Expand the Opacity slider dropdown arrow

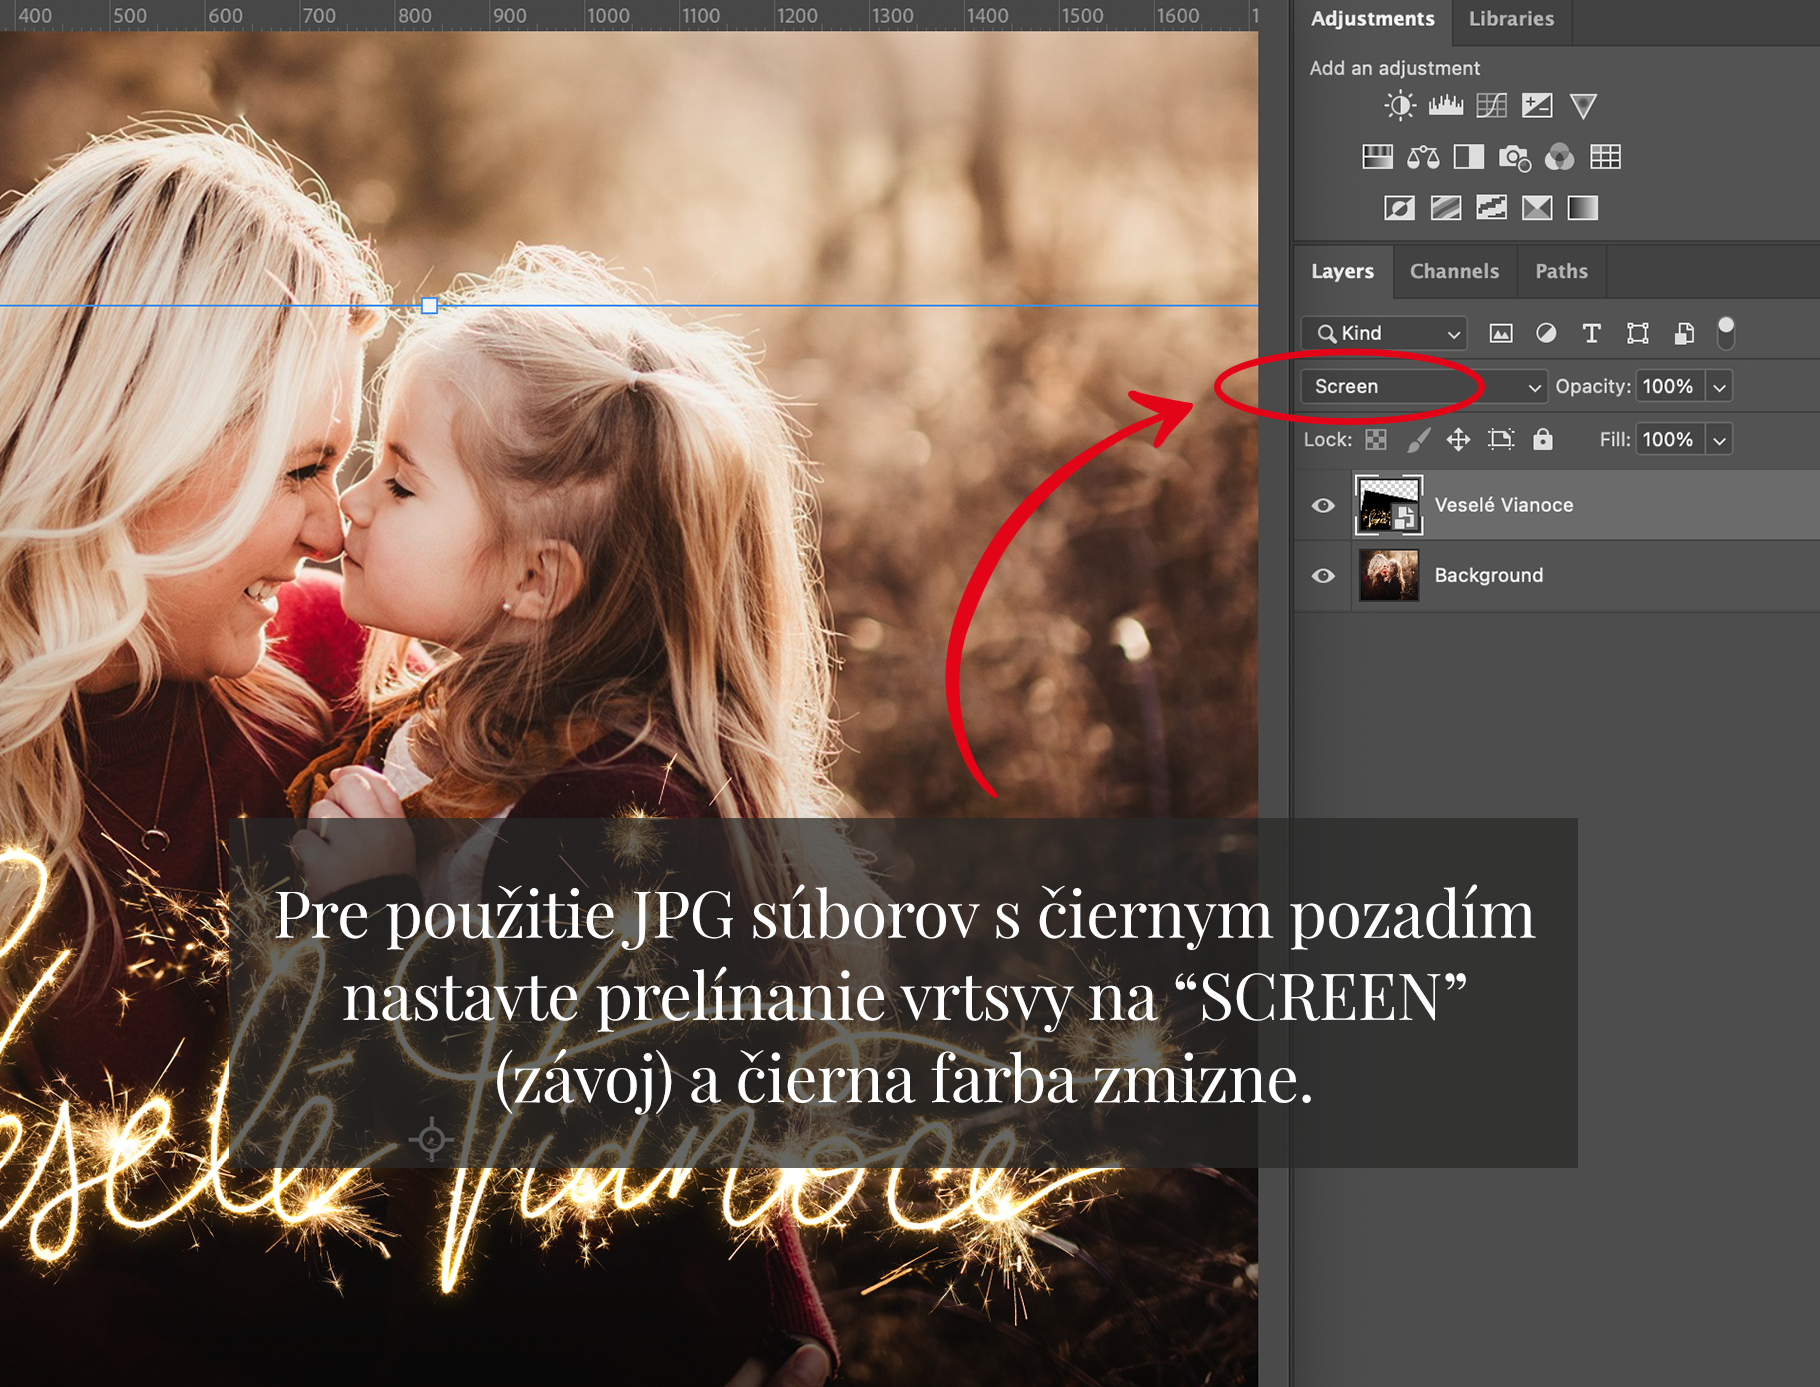click(x=1719, y=387)
